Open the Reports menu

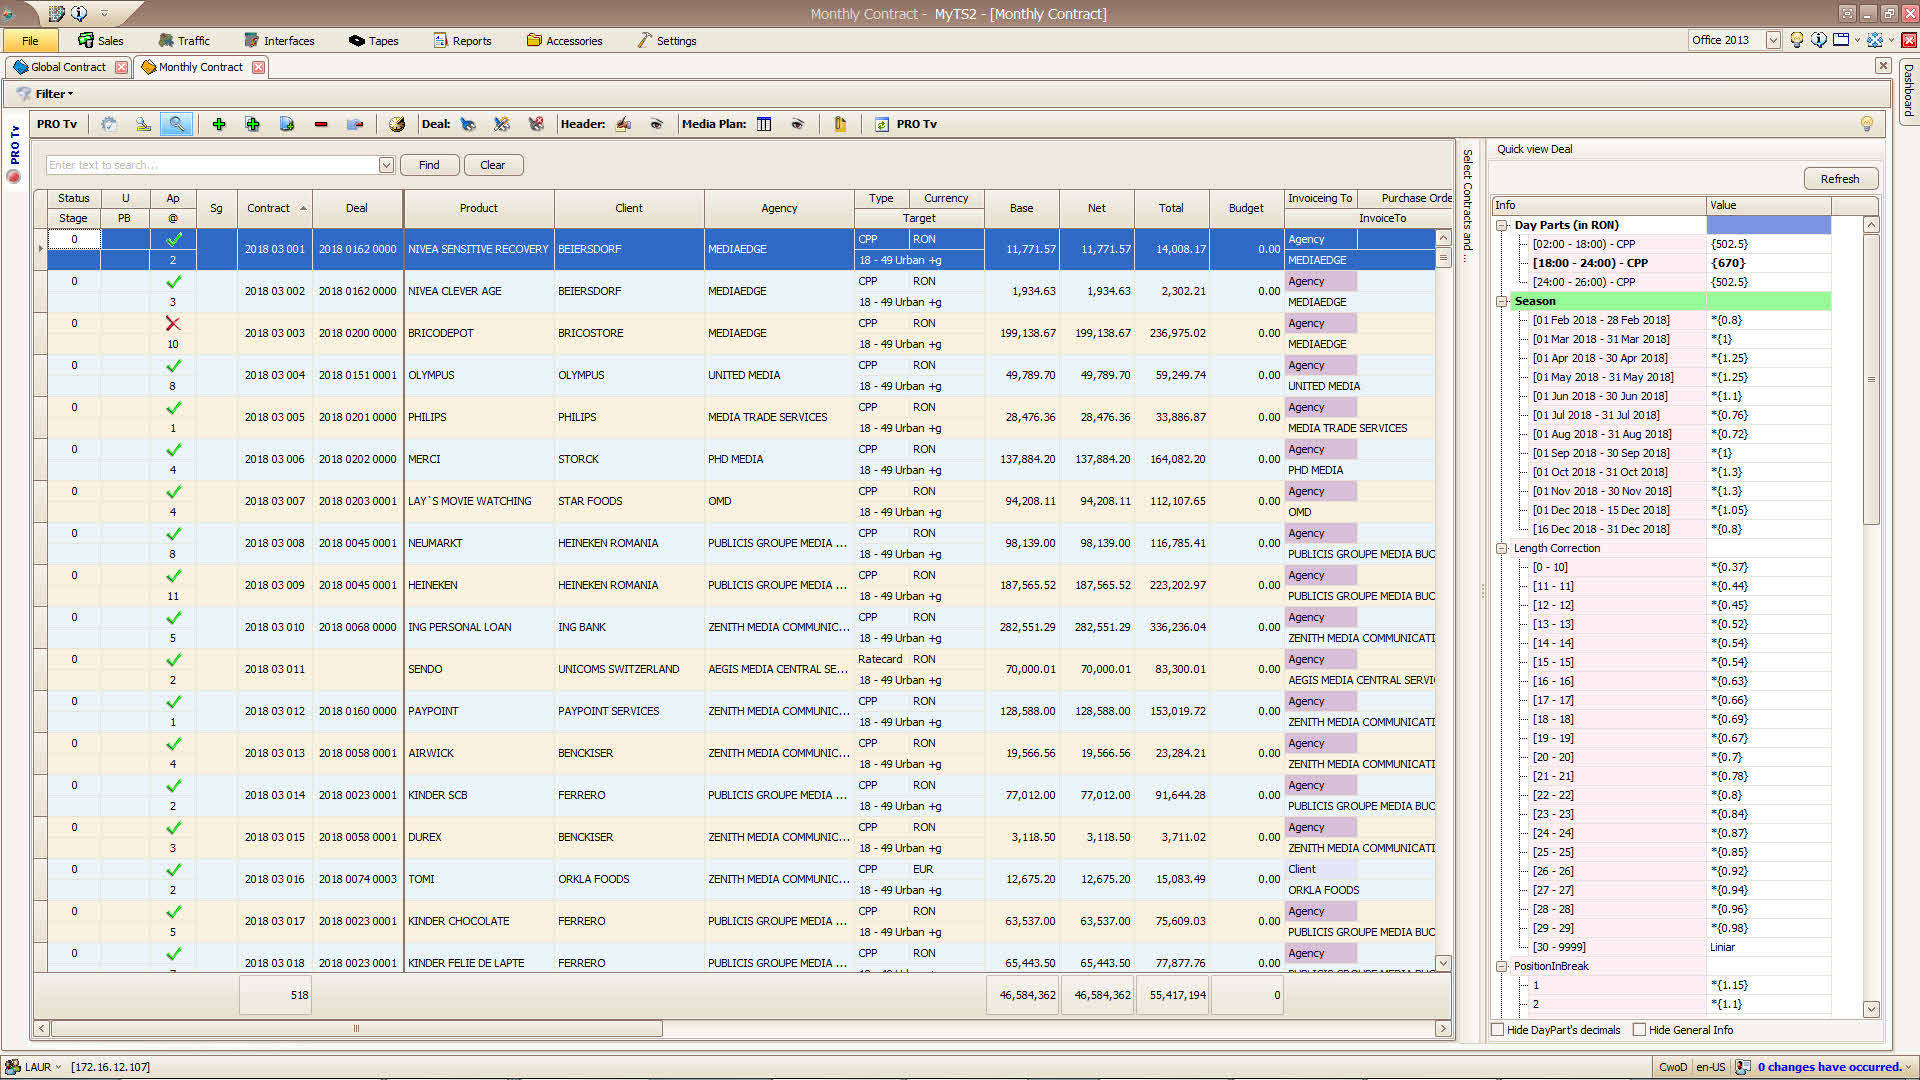462,41
